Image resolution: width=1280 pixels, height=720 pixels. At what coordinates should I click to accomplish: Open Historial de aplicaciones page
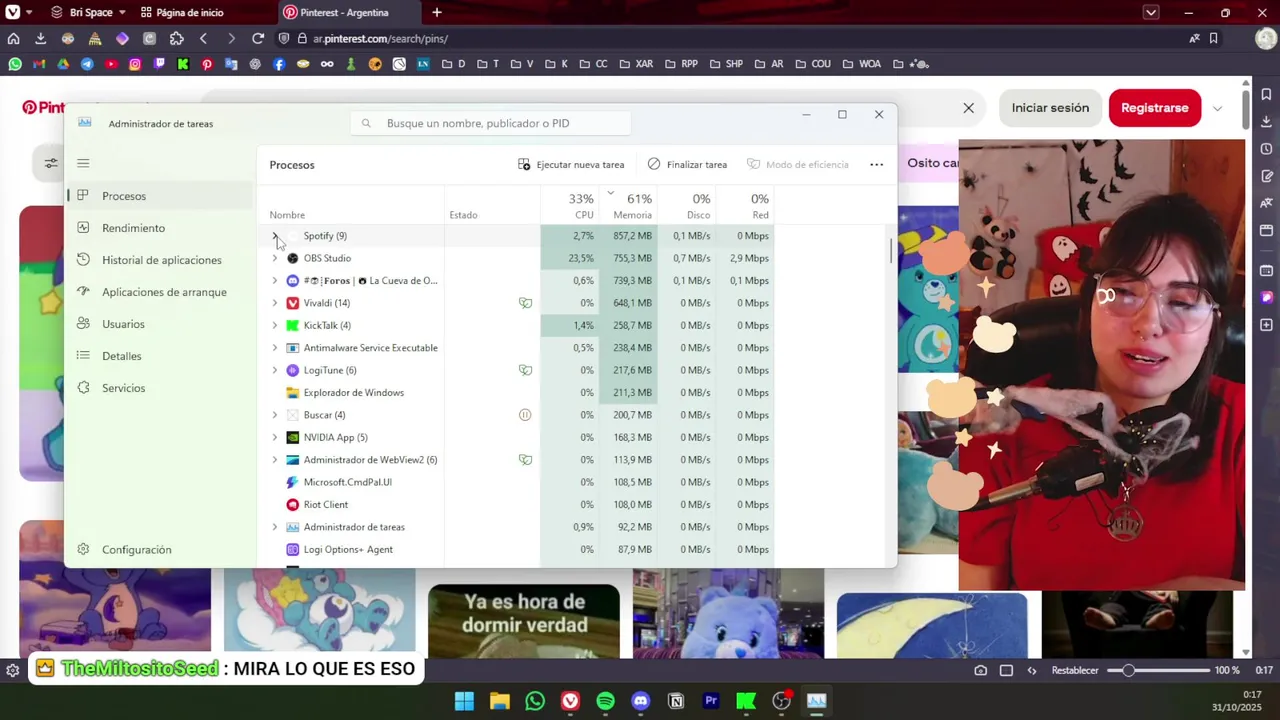(160, 260)
